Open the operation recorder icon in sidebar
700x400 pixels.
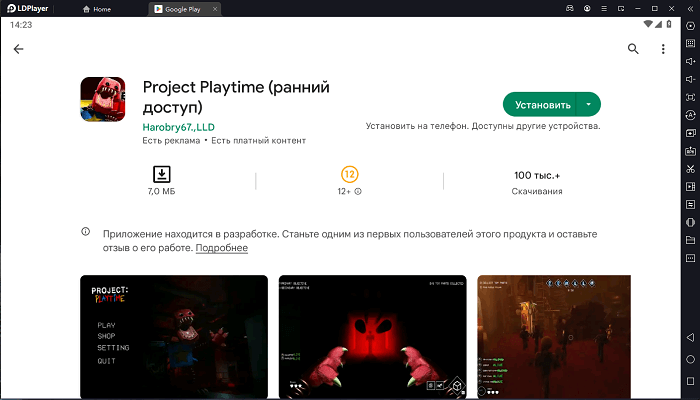point(691,204)
